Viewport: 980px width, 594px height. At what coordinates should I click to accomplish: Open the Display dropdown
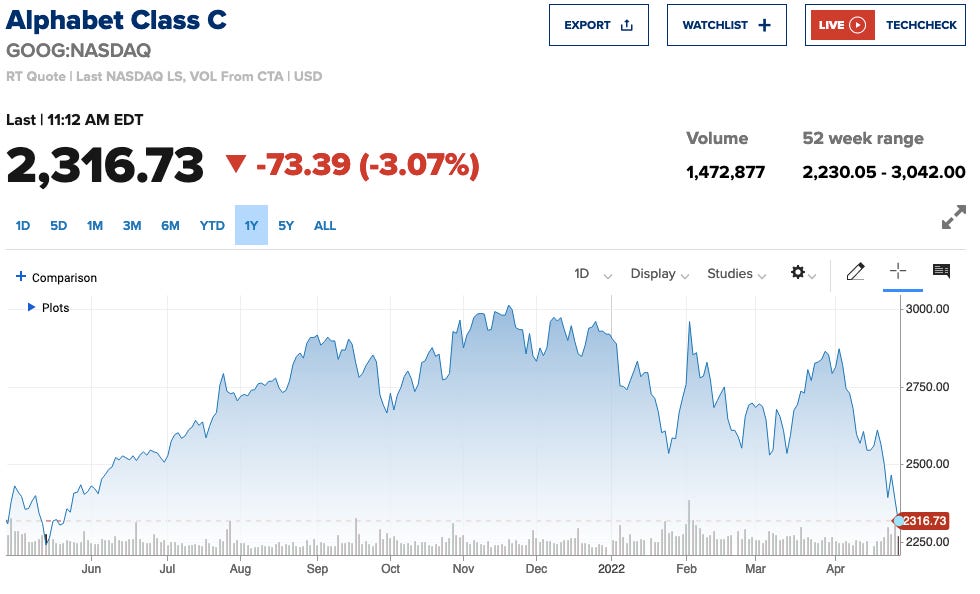pos(658,273)
